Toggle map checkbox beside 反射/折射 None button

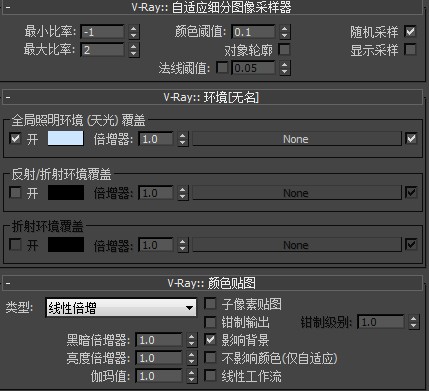[x=411, y=192]
